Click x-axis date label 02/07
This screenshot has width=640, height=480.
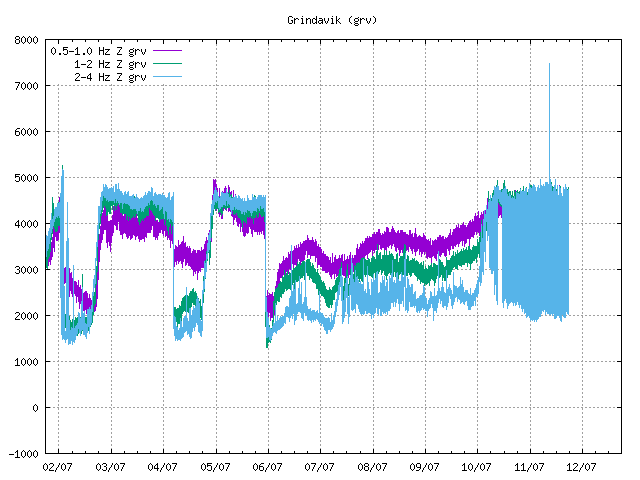tap(58, 467)
